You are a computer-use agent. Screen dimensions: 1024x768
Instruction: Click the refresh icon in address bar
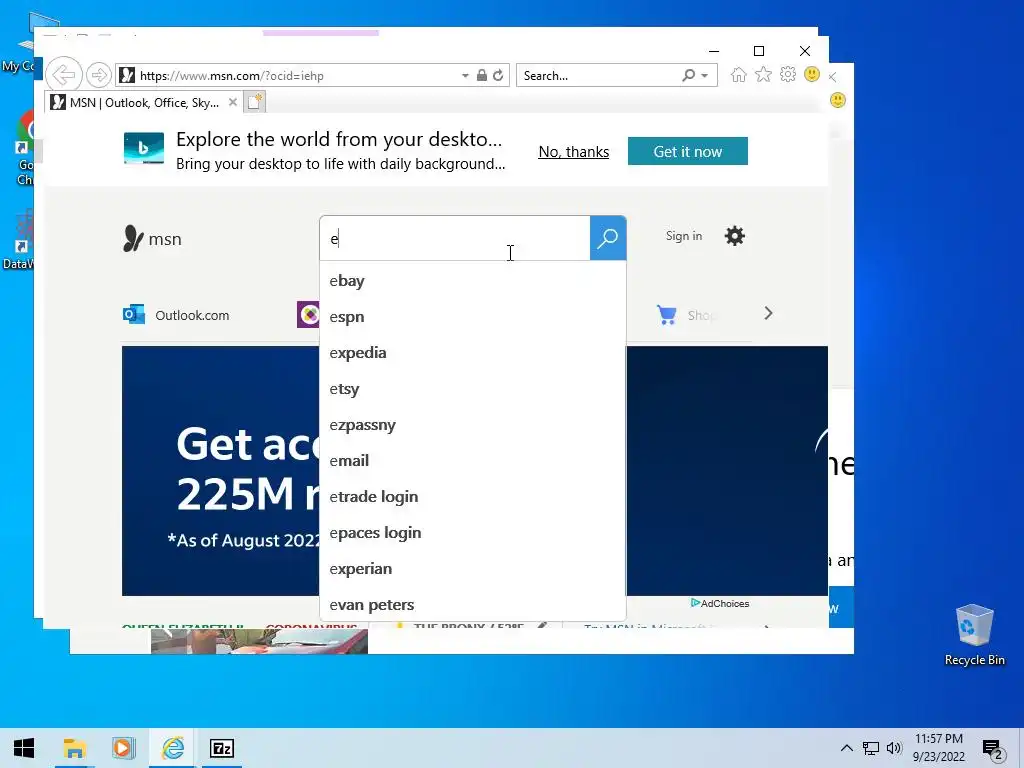click(x=498, y=75)
